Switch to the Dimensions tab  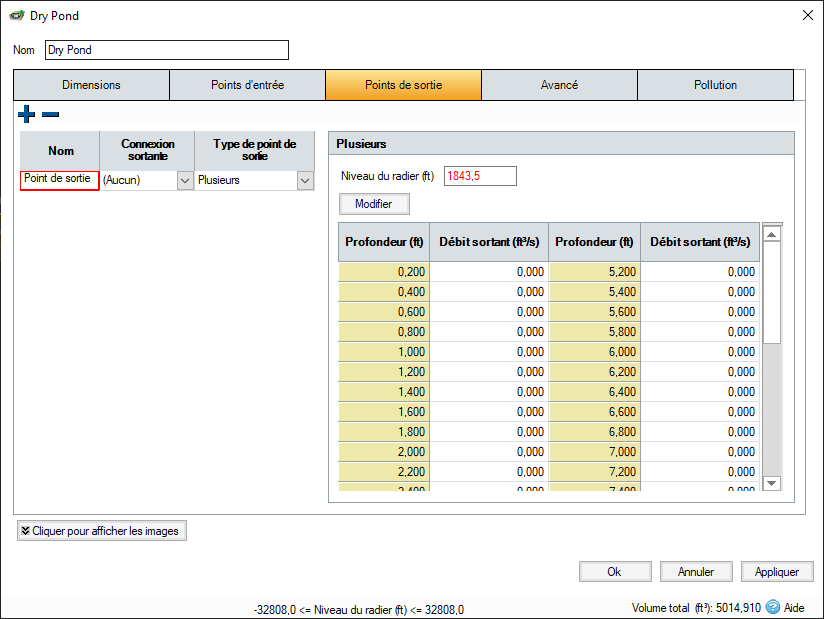[91, 85]
